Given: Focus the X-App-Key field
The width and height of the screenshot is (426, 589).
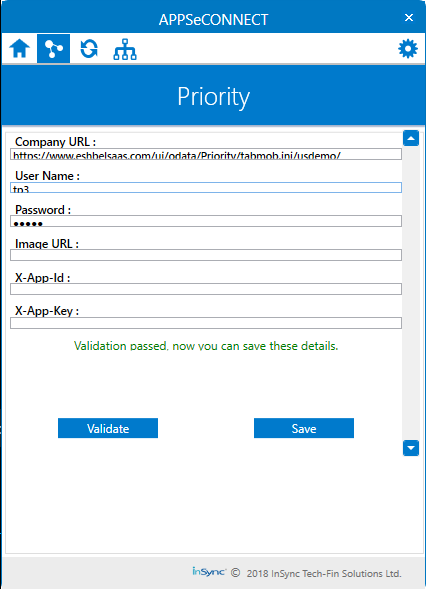Looking at the screenshot, I should pos(206,323).
